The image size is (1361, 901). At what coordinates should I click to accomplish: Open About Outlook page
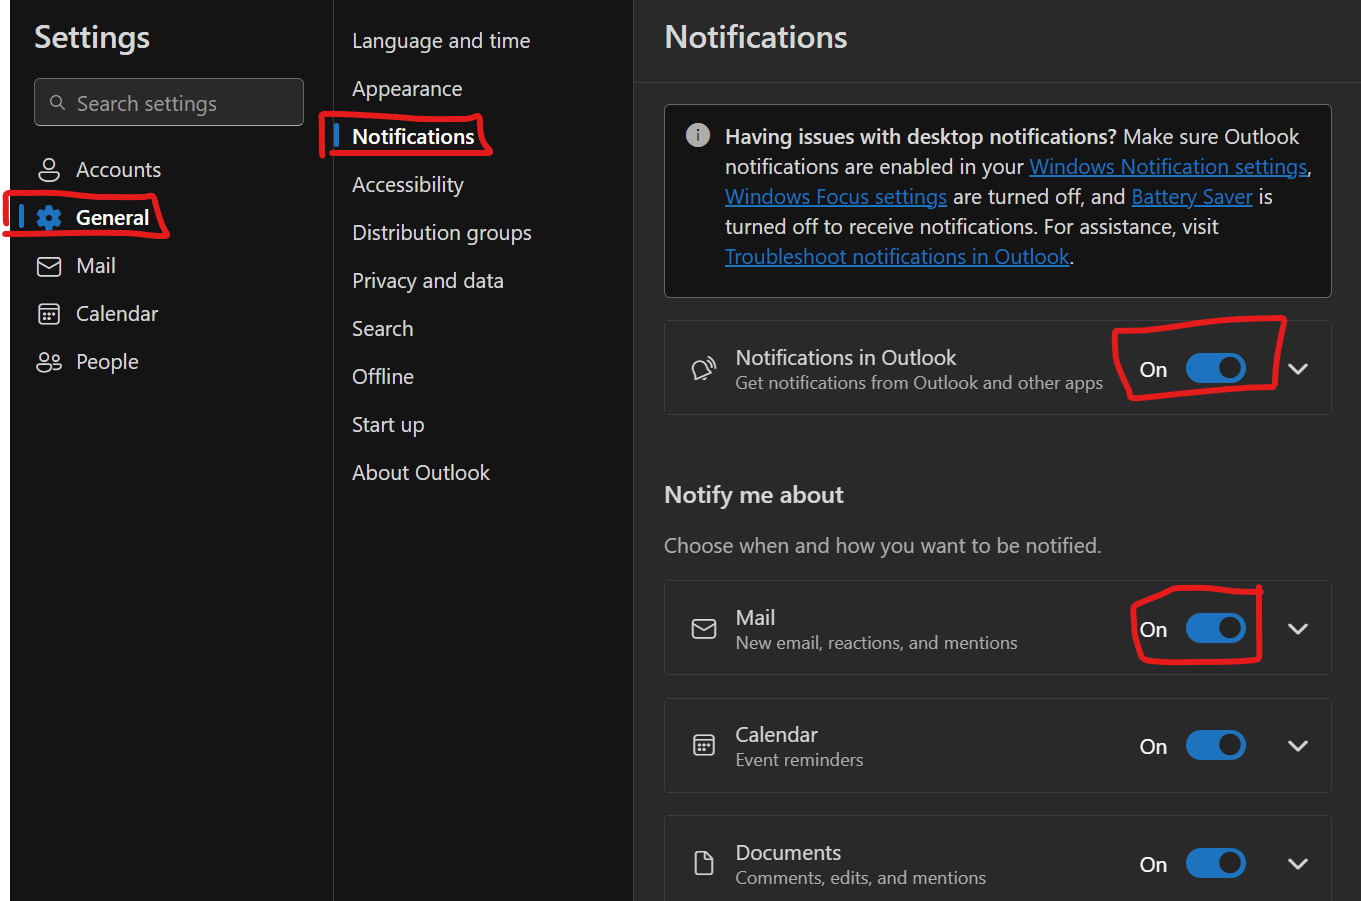click(x=421, y=473)
